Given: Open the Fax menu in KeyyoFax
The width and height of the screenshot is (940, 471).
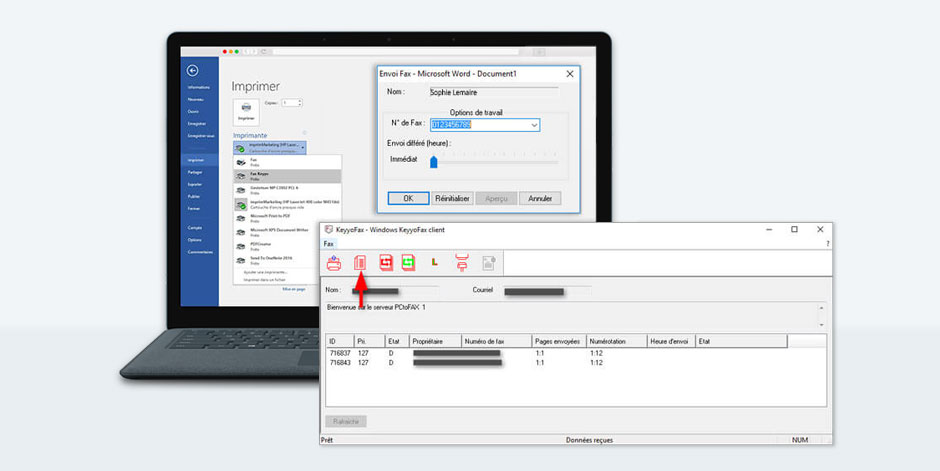Looking at the screenshot, I should (x=329, y=244).
